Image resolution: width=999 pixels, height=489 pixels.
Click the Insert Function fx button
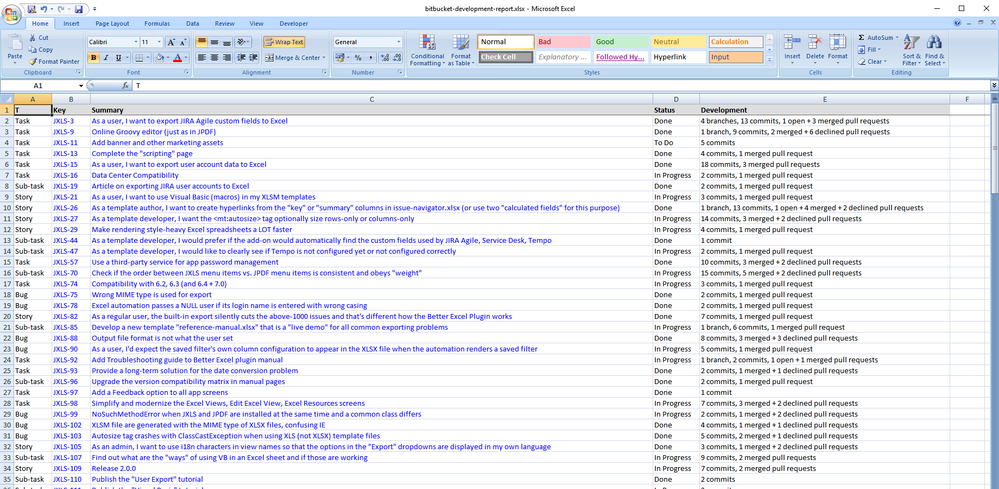126,85
